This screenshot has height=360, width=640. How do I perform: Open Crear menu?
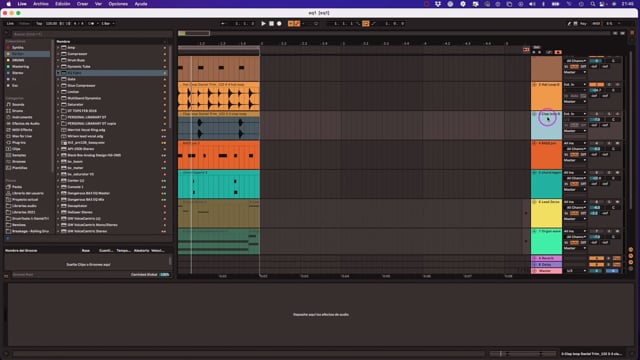82,4
